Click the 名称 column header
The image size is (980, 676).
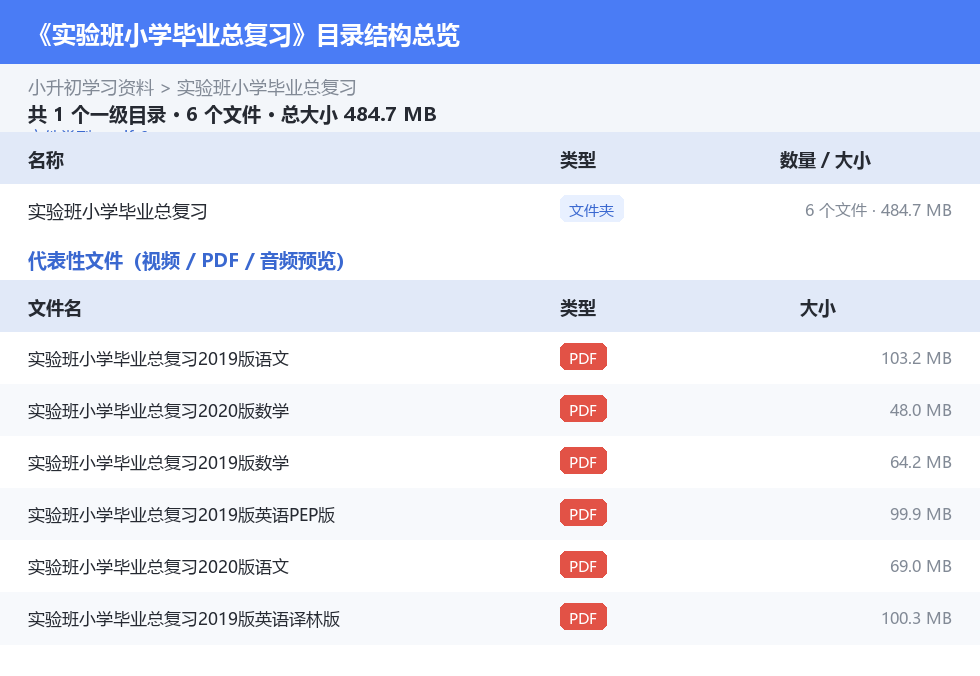point(46,161)
